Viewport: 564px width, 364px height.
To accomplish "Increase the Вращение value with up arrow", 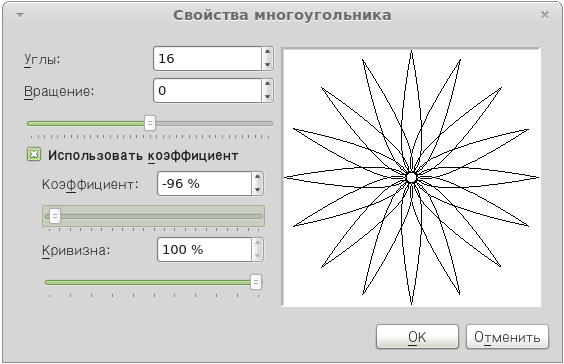I will (x=267, y=84).
